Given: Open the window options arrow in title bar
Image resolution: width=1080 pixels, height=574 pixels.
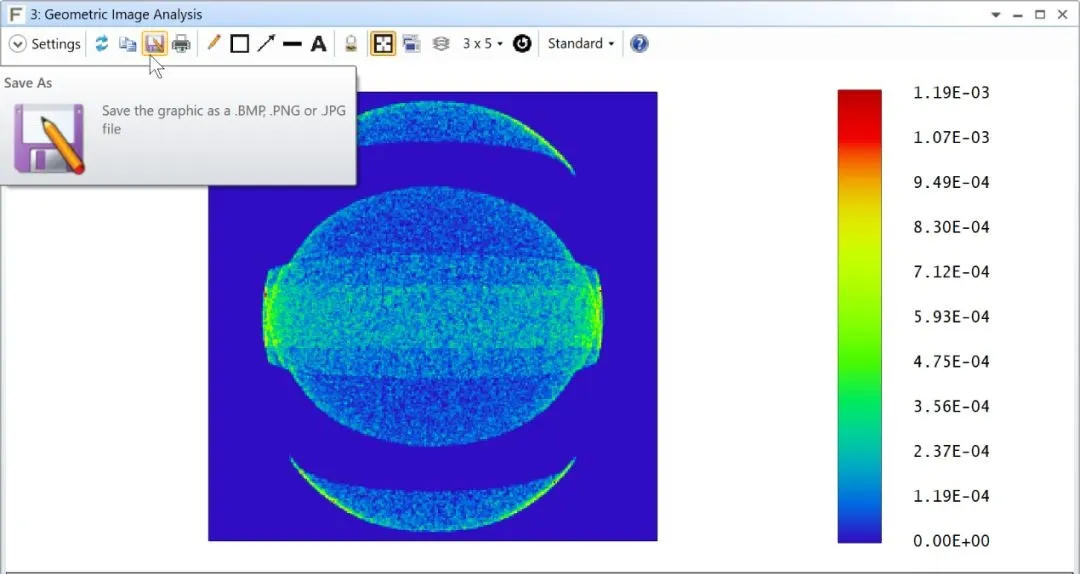Looking at the screenshot, I should [x=995, y=15].
